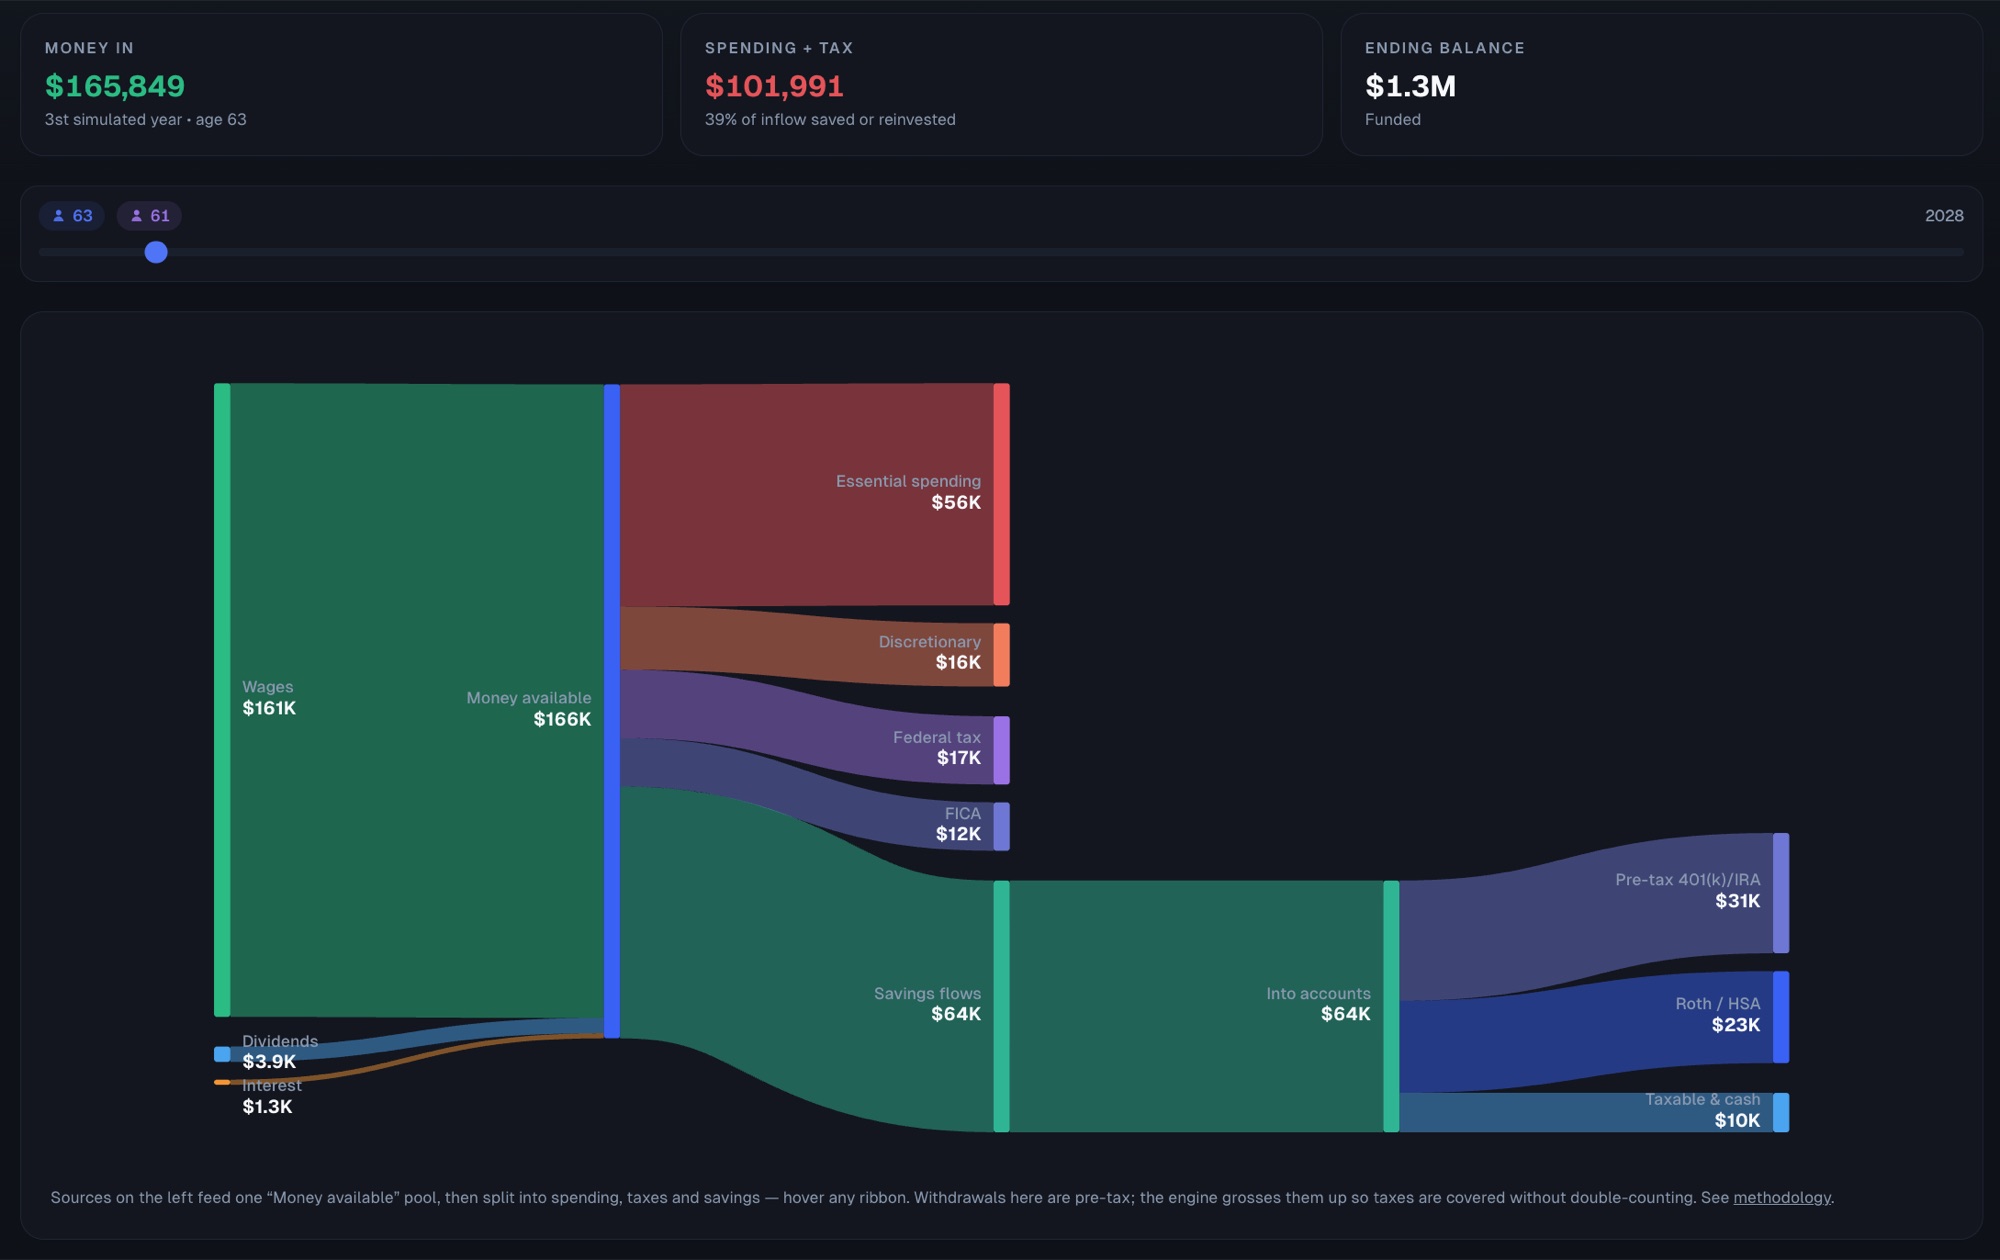The image size is (2000, 1260).
Task: Click the Interest source node
Action: tap(222, 1082)
